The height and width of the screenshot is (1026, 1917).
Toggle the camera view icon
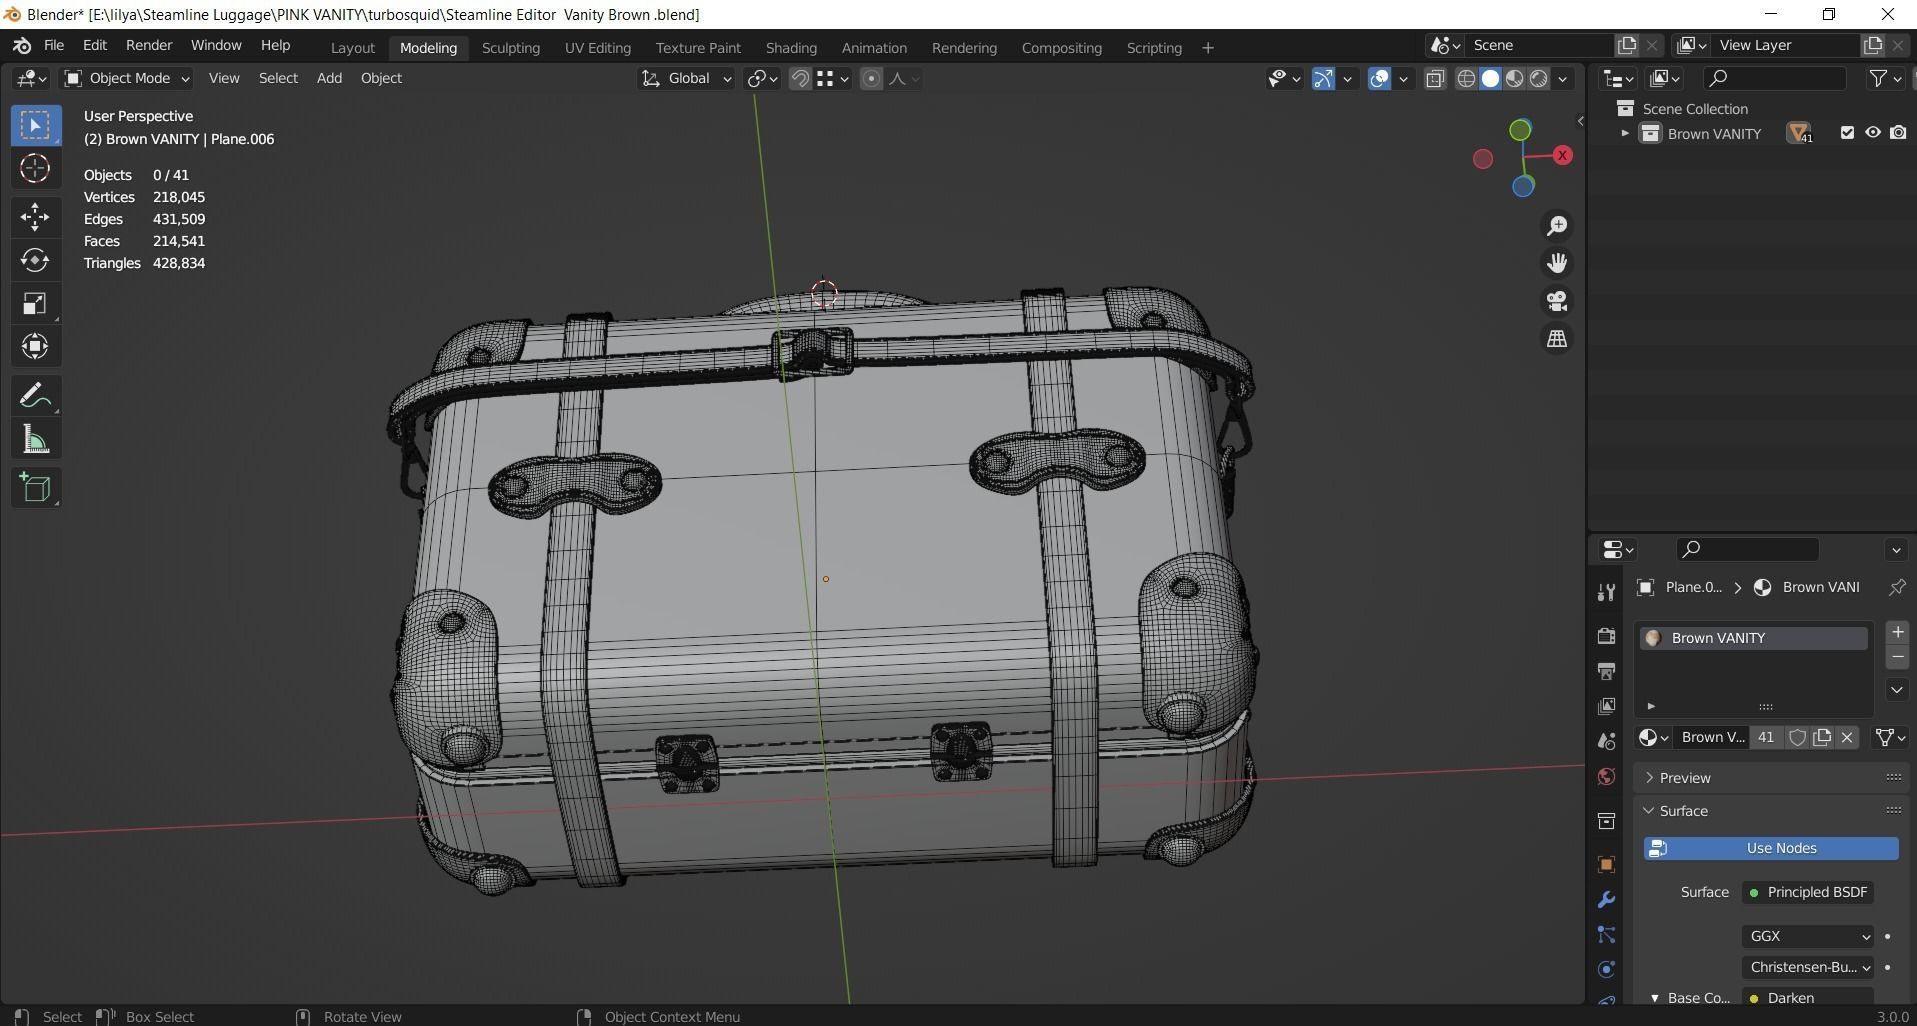(x=1557, y=301)
